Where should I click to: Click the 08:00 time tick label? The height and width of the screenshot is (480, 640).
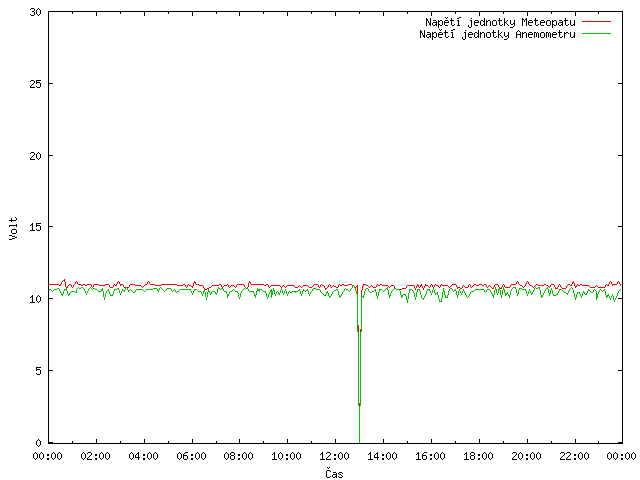pos(239,456)
